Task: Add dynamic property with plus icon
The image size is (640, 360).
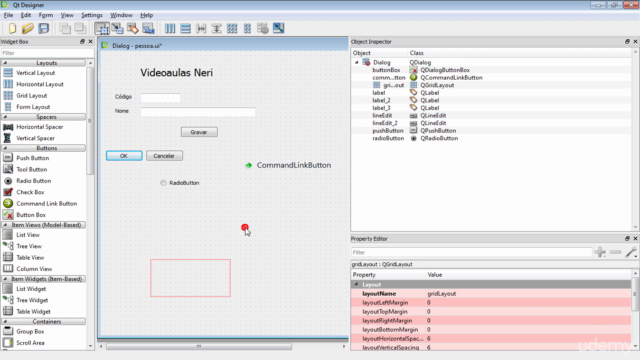Action: [600, 252]
